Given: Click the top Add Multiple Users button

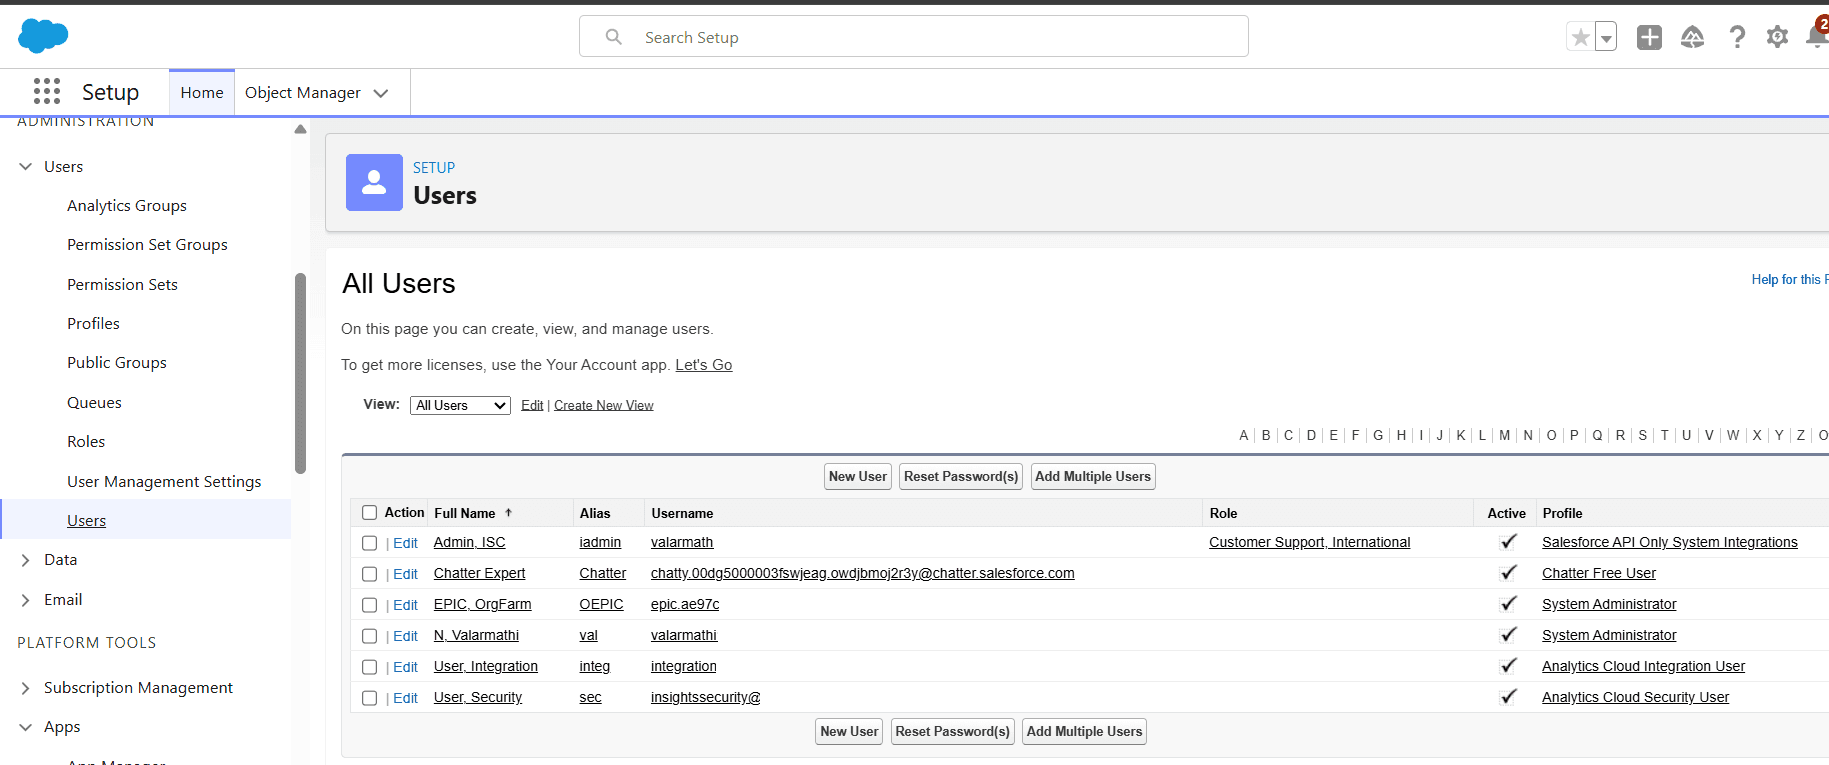Looking at the screenshot, I should pos(1093,477).
